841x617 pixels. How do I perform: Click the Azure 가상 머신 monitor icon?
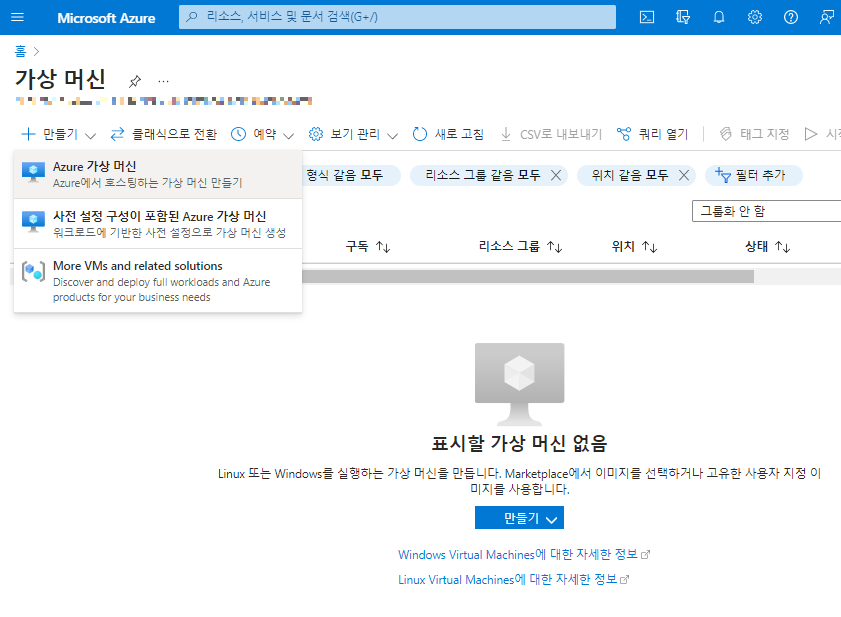point(33,172)
